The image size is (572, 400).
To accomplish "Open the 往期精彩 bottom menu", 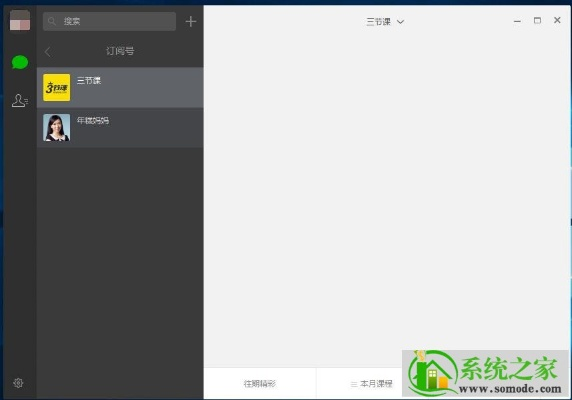I will (260, 384).
